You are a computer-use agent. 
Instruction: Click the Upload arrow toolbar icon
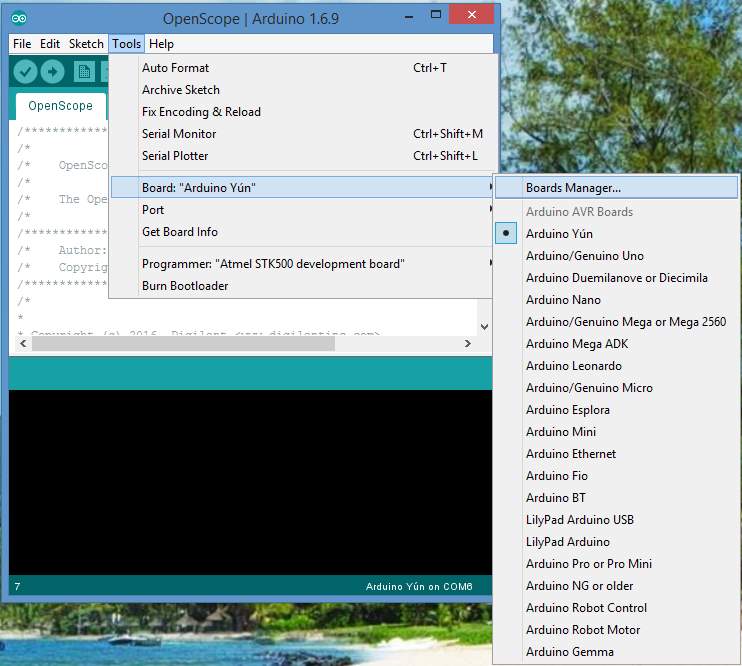point(52,72)
